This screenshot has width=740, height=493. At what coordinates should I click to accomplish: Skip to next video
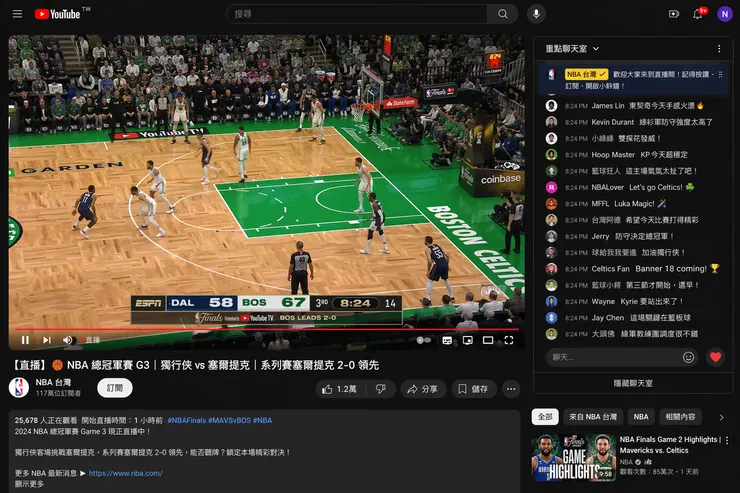click(46, 340)
